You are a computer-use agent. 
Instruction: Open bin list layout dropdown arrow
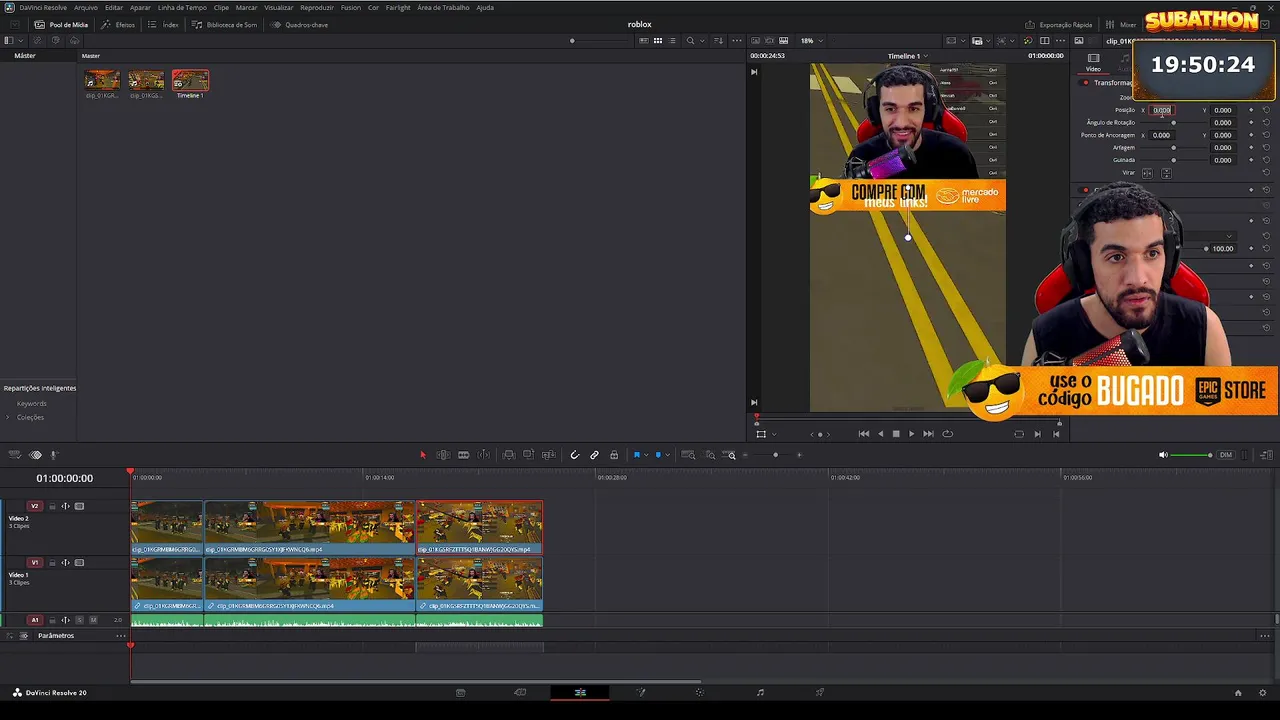(21, 41)
